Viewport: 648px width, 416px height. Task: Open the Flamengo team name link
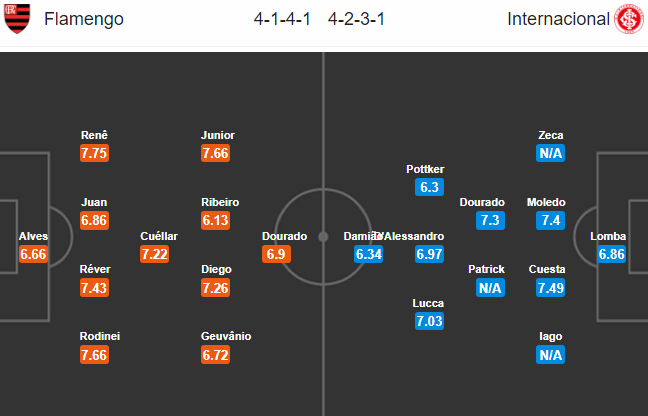[84, 19]
